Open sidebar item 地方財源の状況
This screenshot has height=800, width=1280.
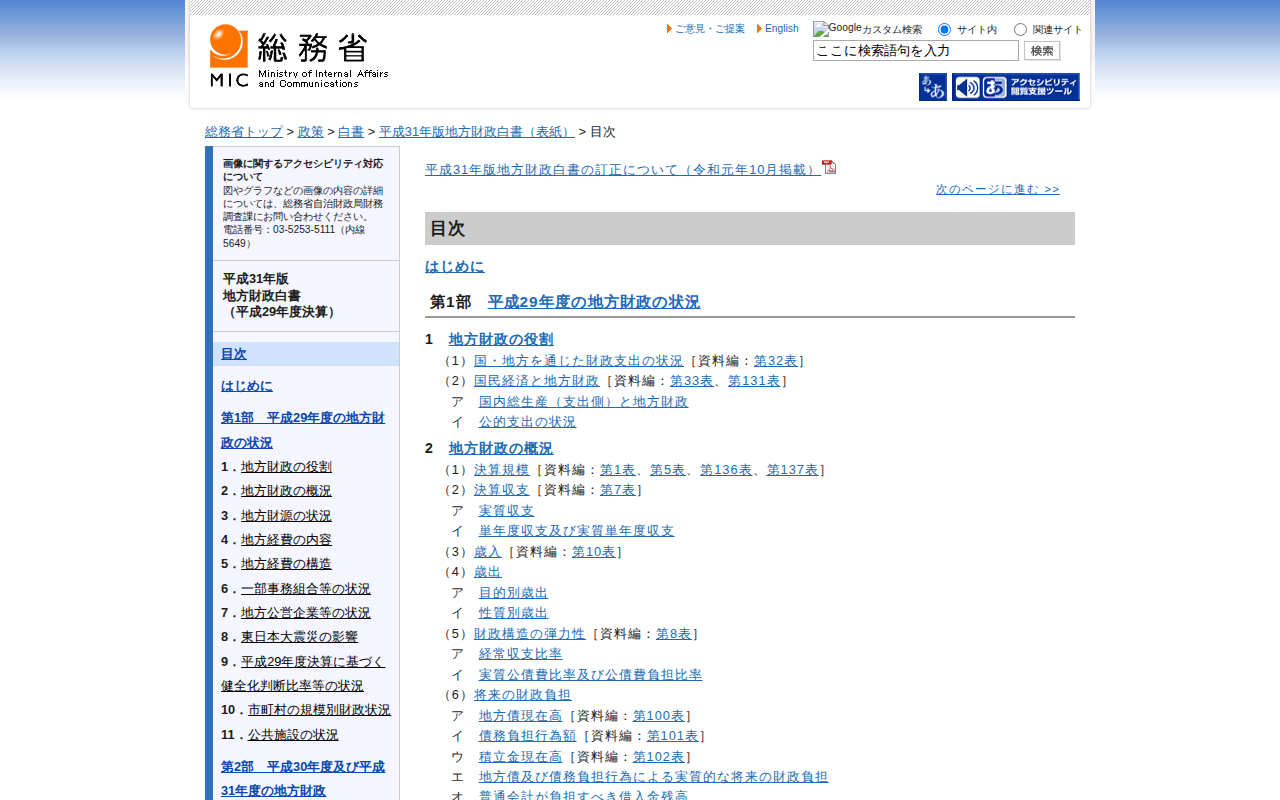(x=286, y=516)
